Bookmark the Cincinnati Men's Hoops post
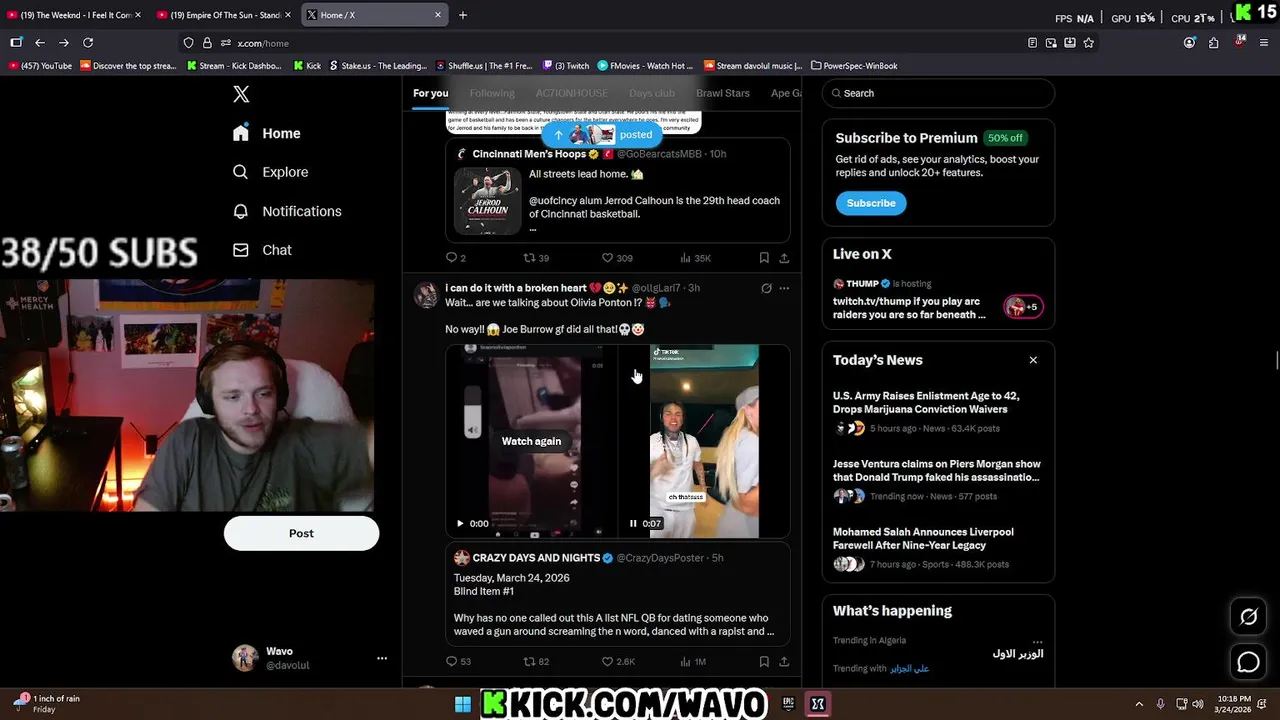 tap(764, 258)
